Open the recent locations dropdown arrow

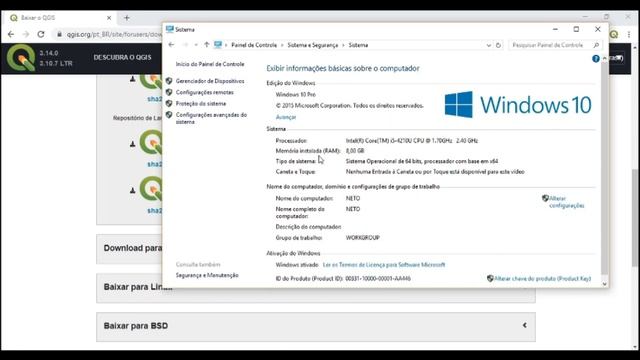[x=196, y=45]
